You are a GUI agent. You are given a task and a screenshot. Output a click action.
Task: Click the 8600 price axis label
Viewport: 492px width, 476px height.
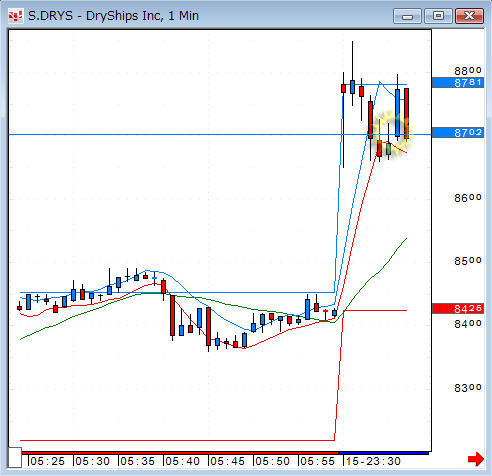coord(468,198)
